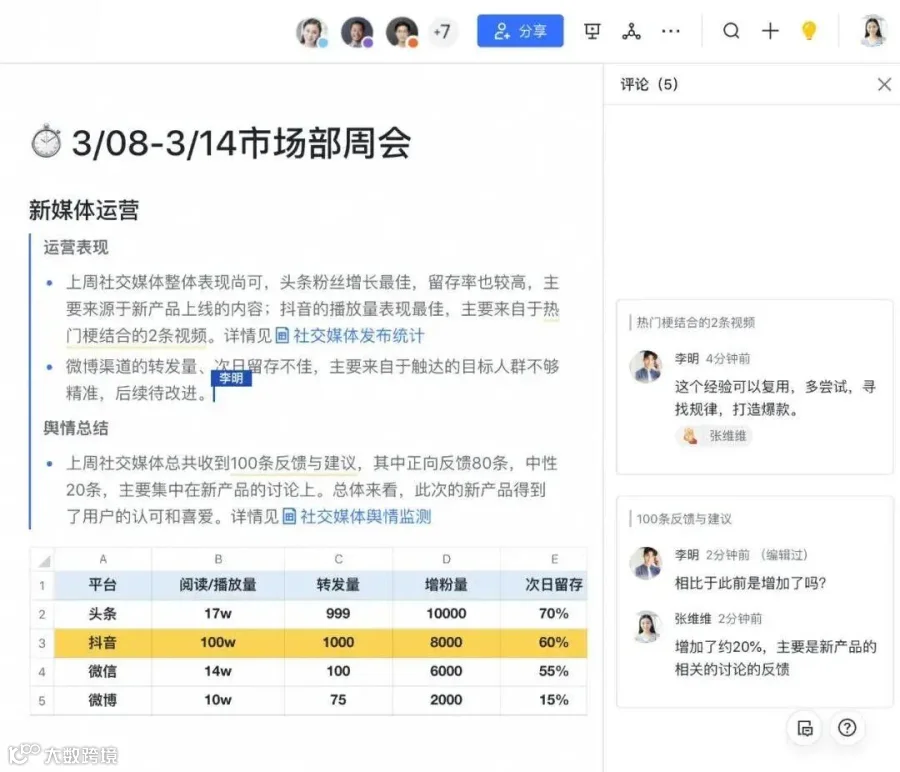Click the document title 3/08-3/14市场部周会

pyautogui.click(x=241, y=142)
